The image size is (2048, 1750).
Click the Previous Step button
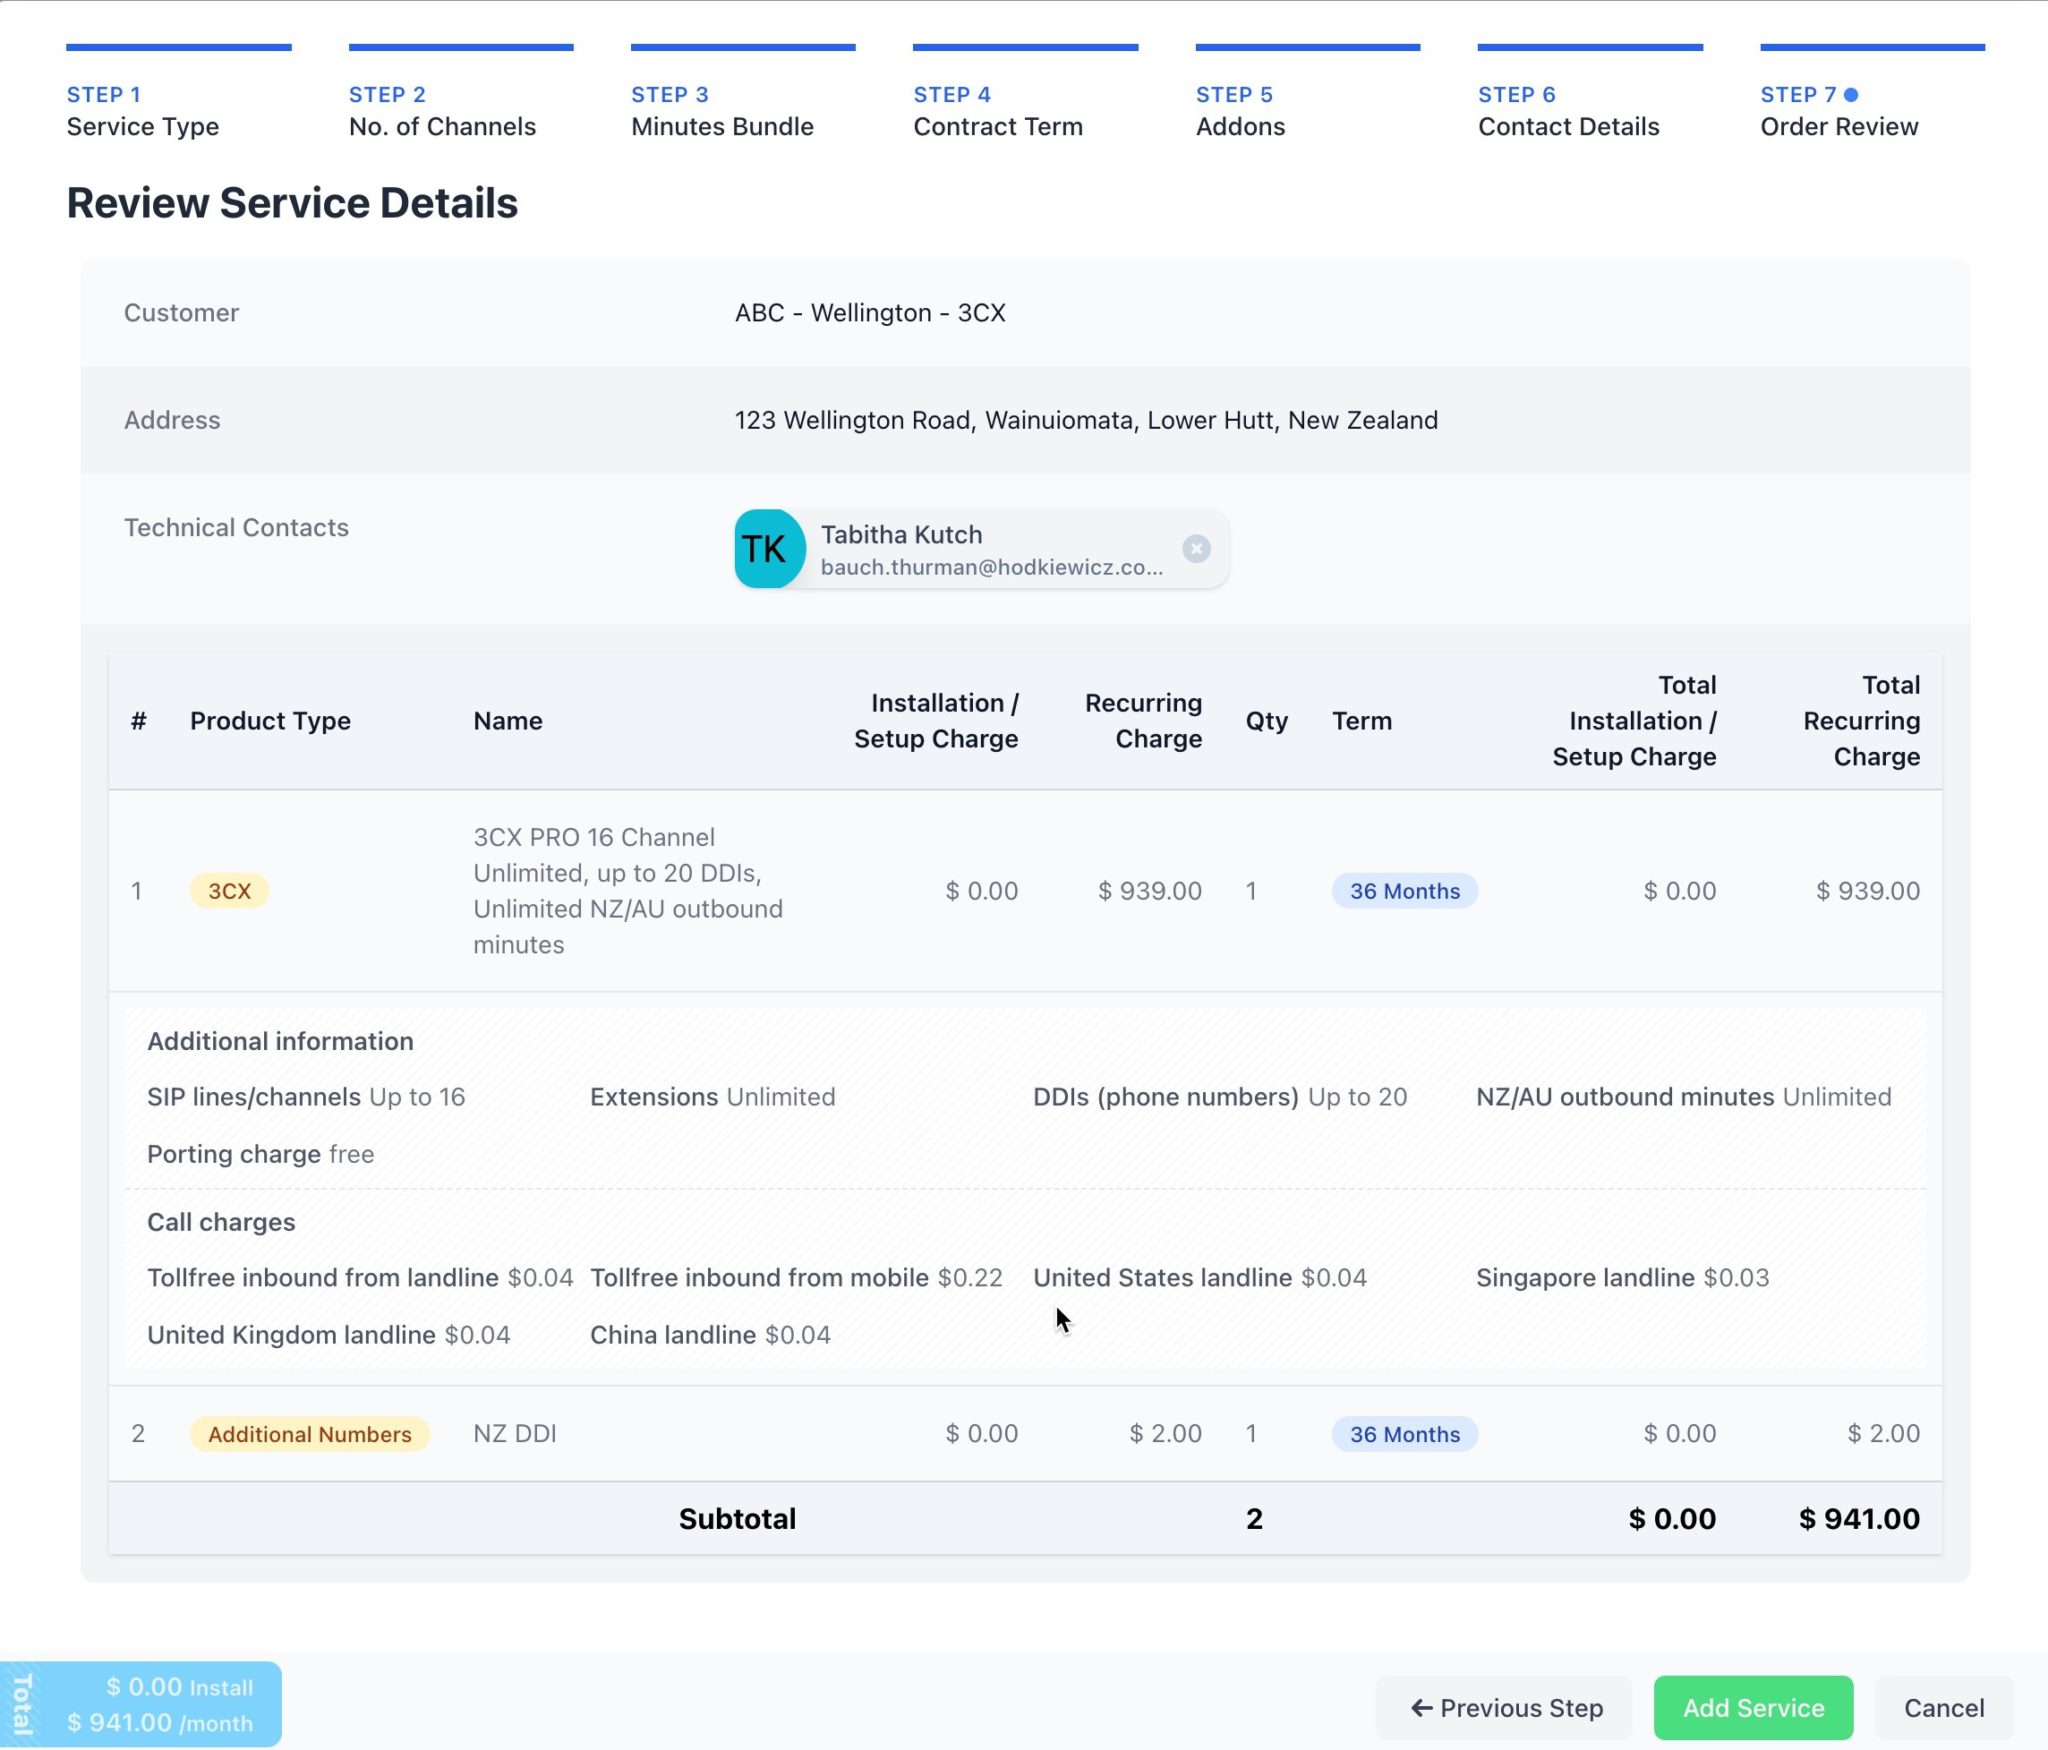(1506, 1708)
